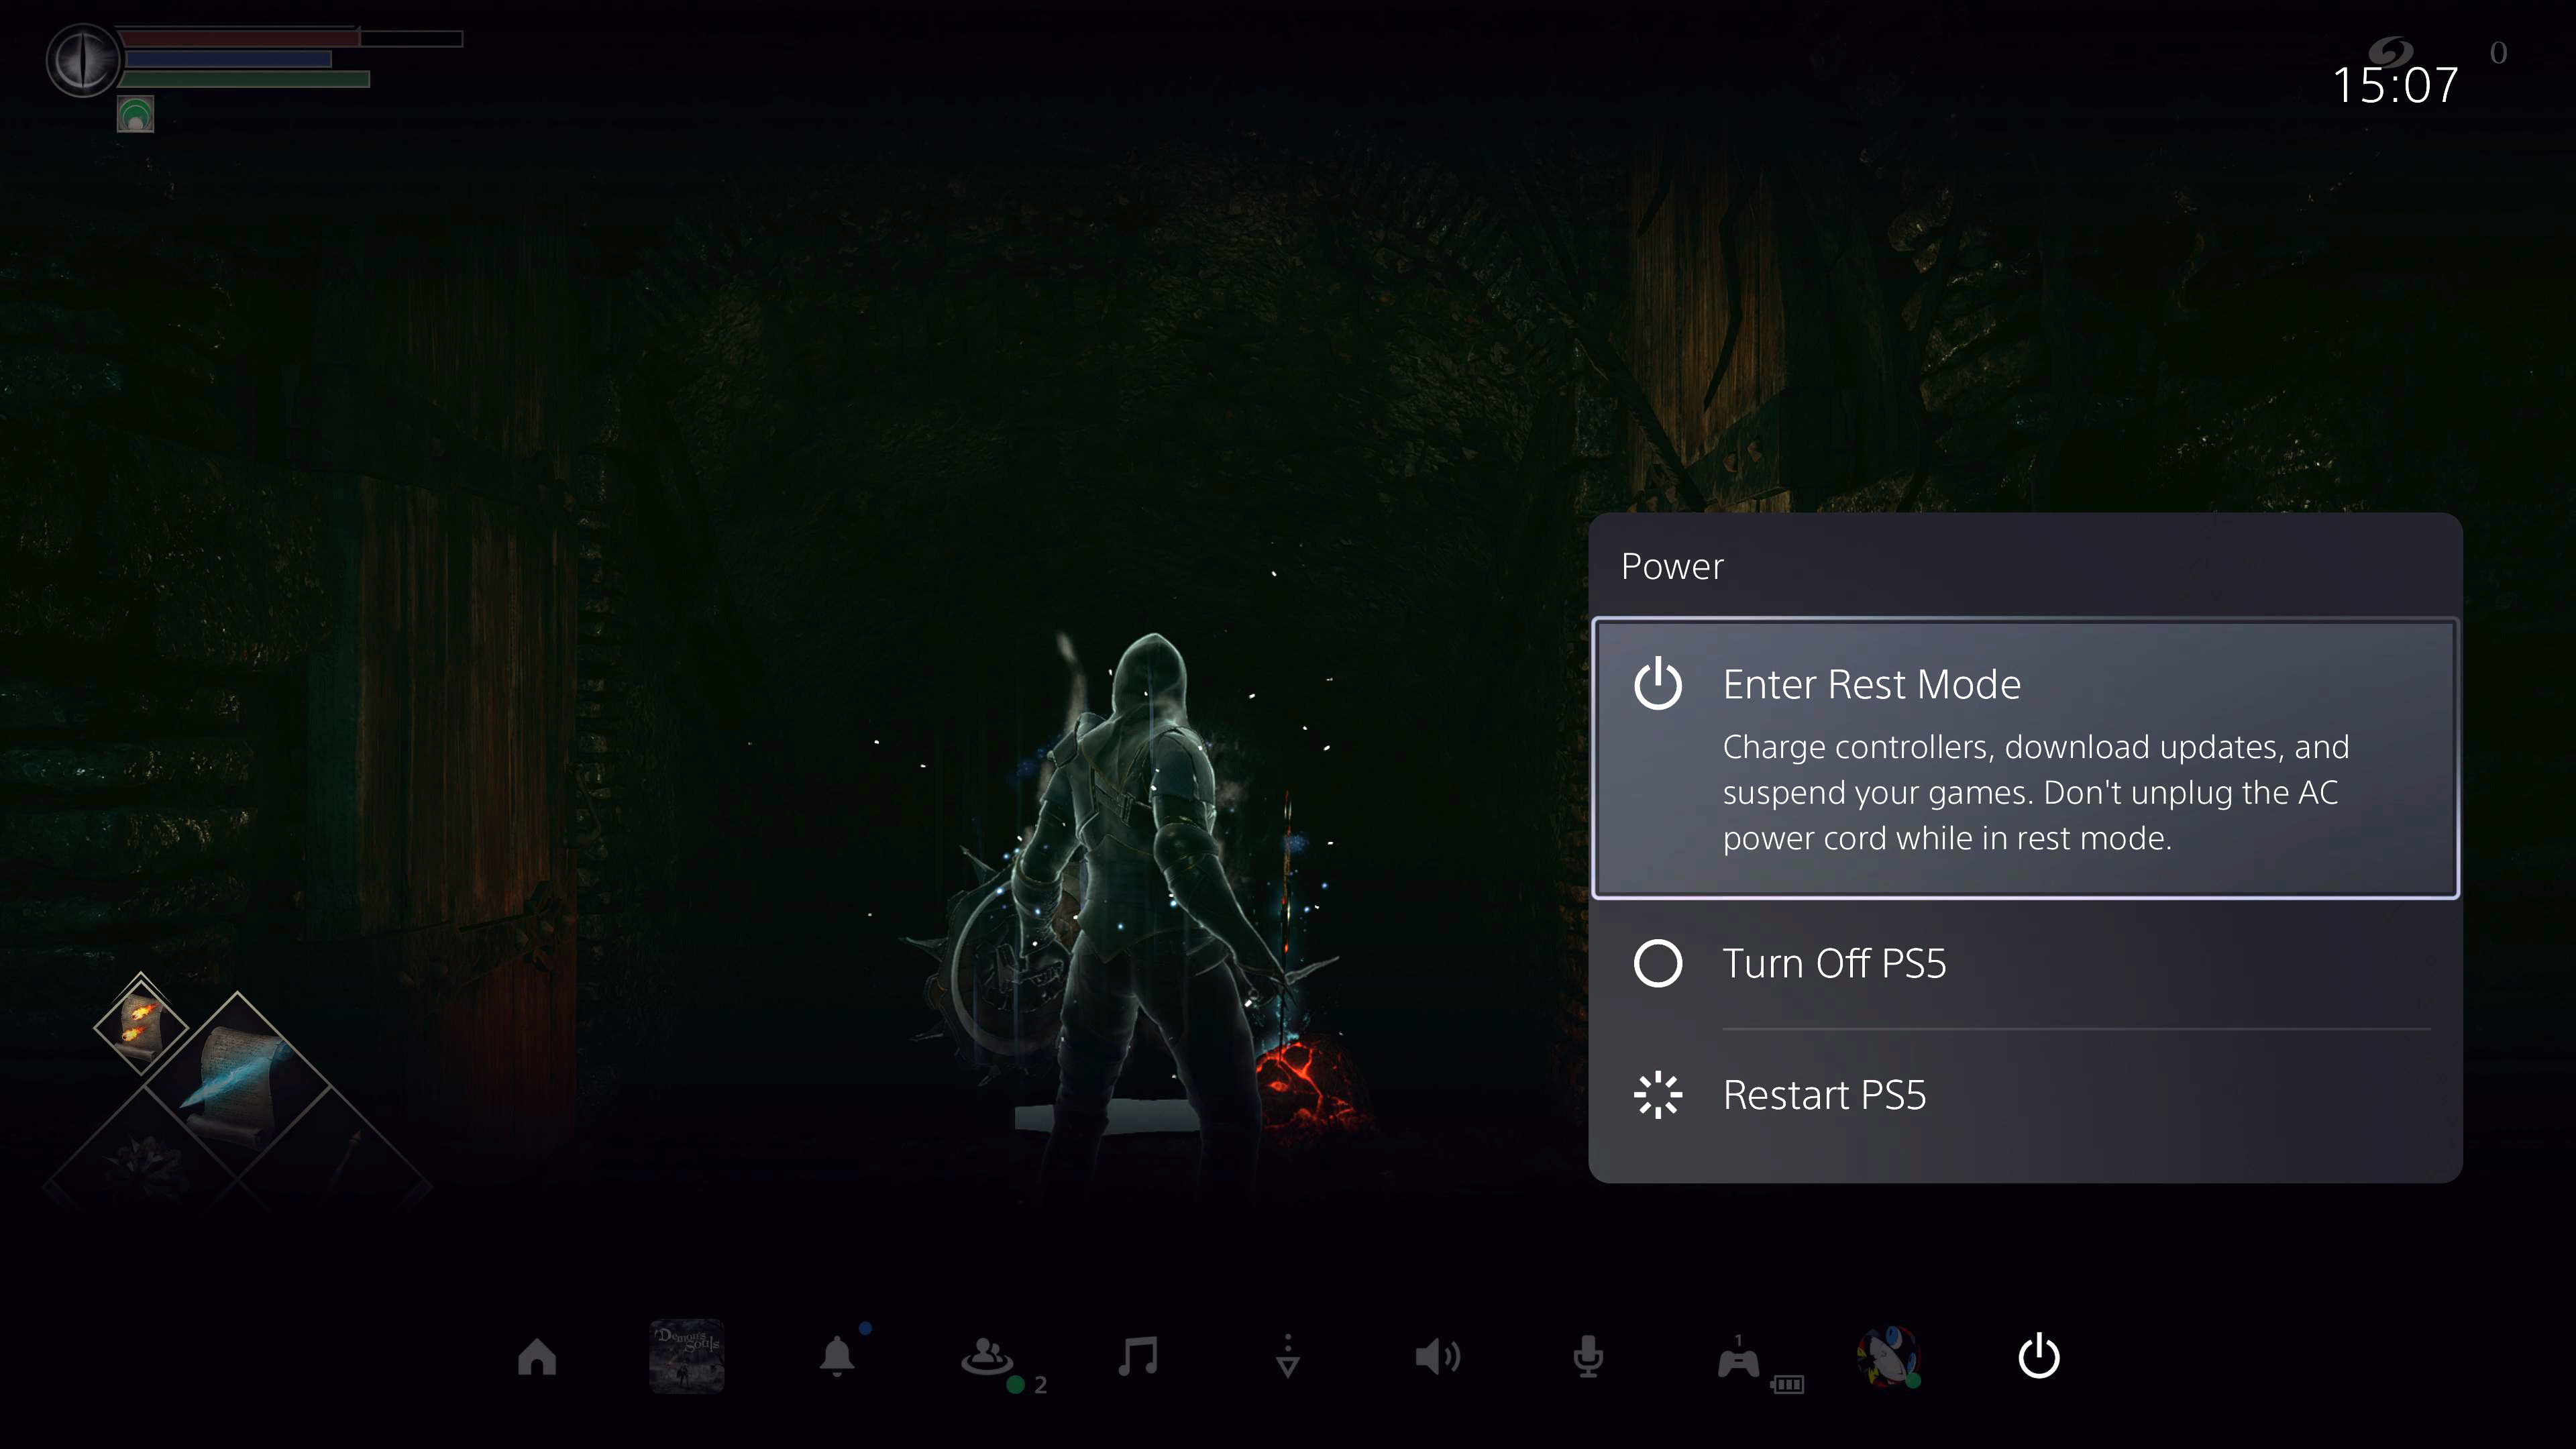Open Accessories controller icon
Screen dimensions: 2576x1449
point(1739,1360)
